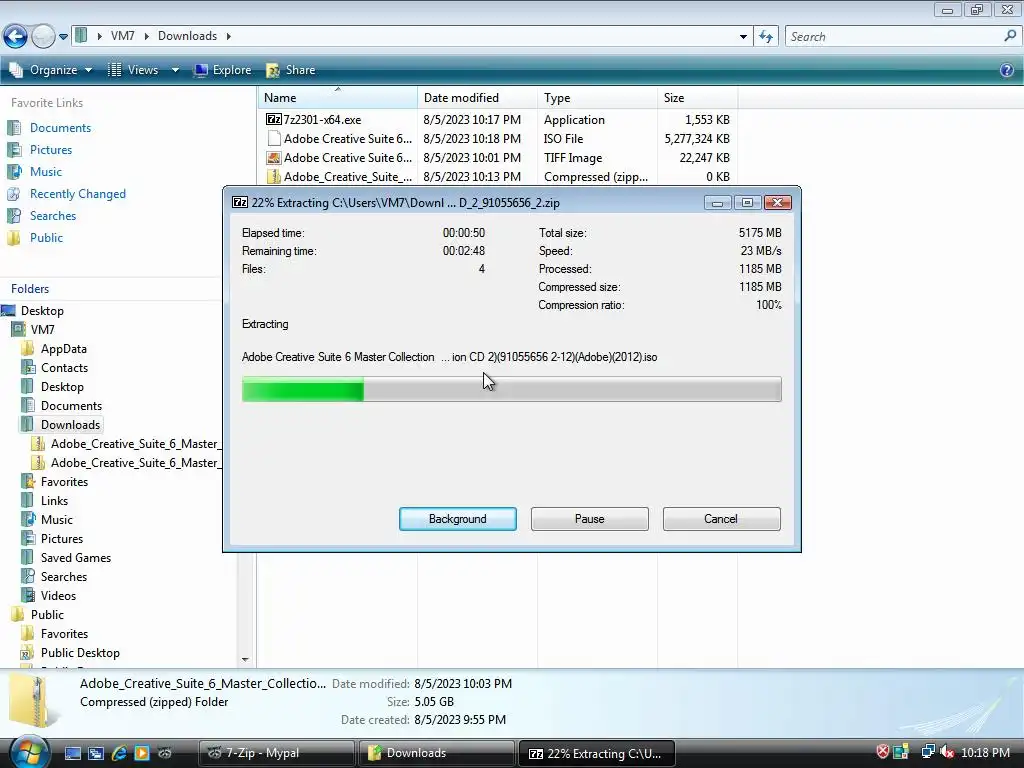Open the Organize menu
This screenshot has width=1024, height=768.
coord(51,70)
